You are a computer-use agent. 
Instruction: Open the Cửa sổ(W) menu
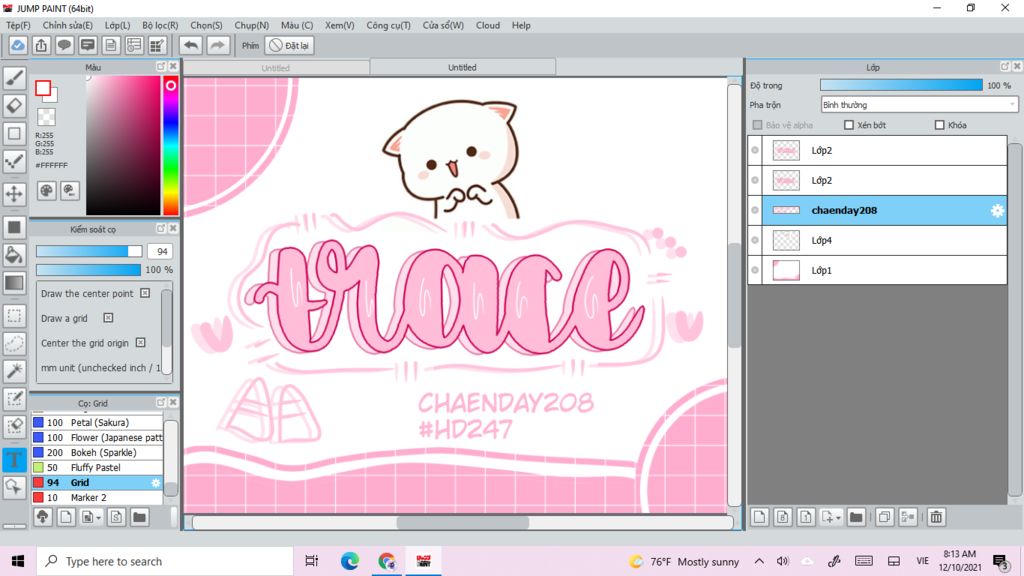[443, 25]
